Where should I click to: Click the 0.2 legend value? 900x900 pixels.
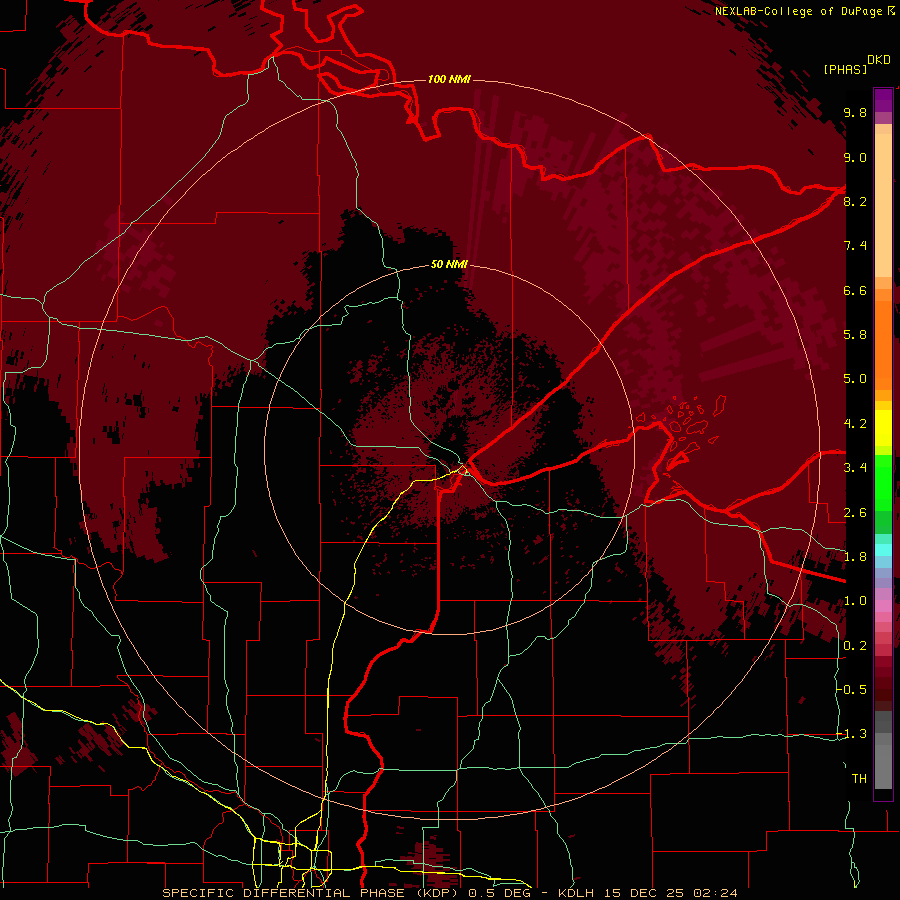[x=855, y=646]
